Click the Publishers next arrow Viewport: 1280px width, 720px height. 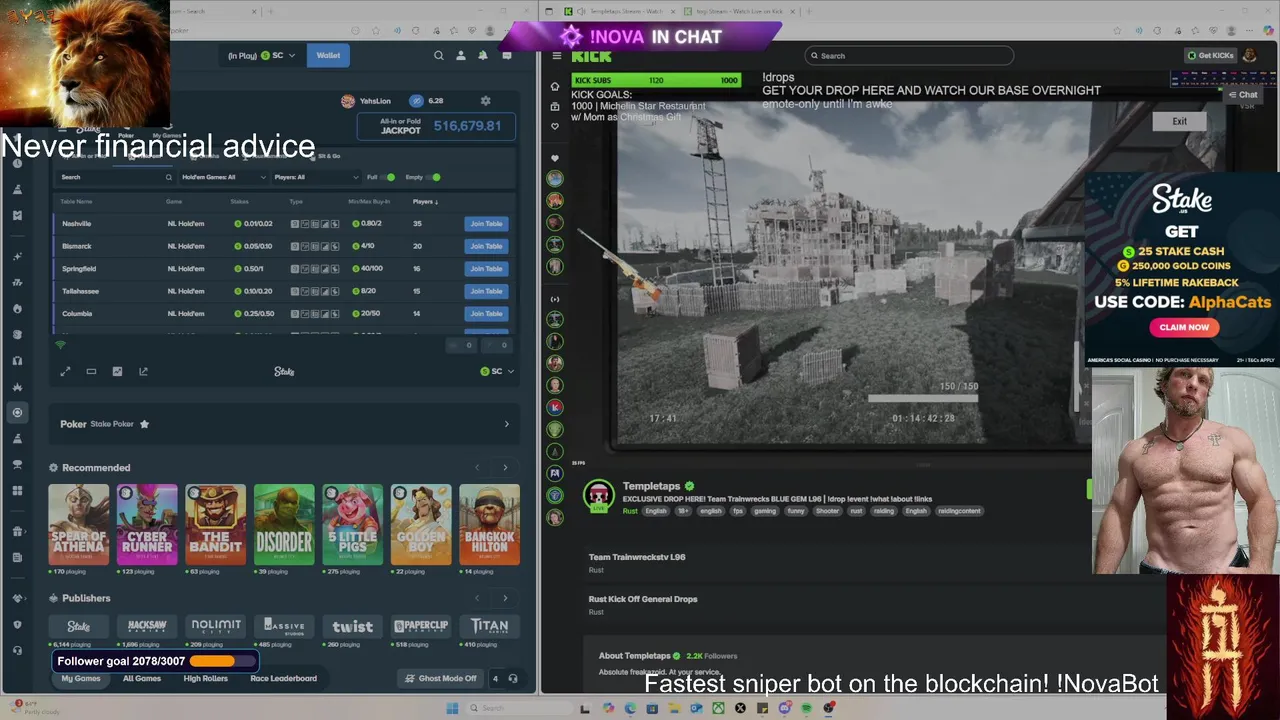point(505,598)
